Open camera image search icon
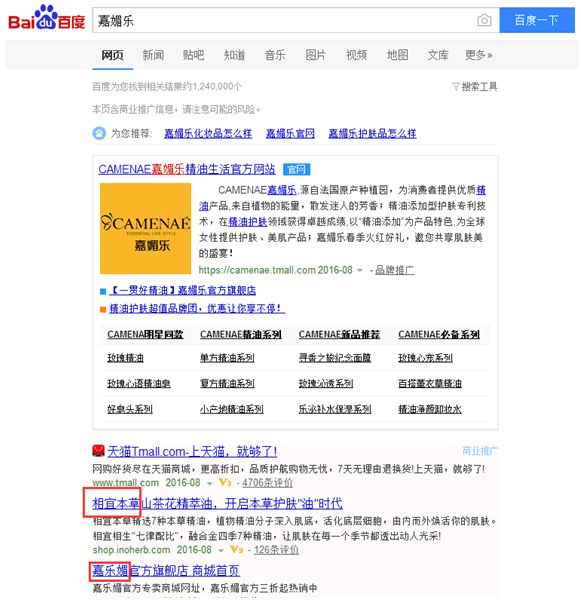Screen dimensions: 581x600 point(484,20)
